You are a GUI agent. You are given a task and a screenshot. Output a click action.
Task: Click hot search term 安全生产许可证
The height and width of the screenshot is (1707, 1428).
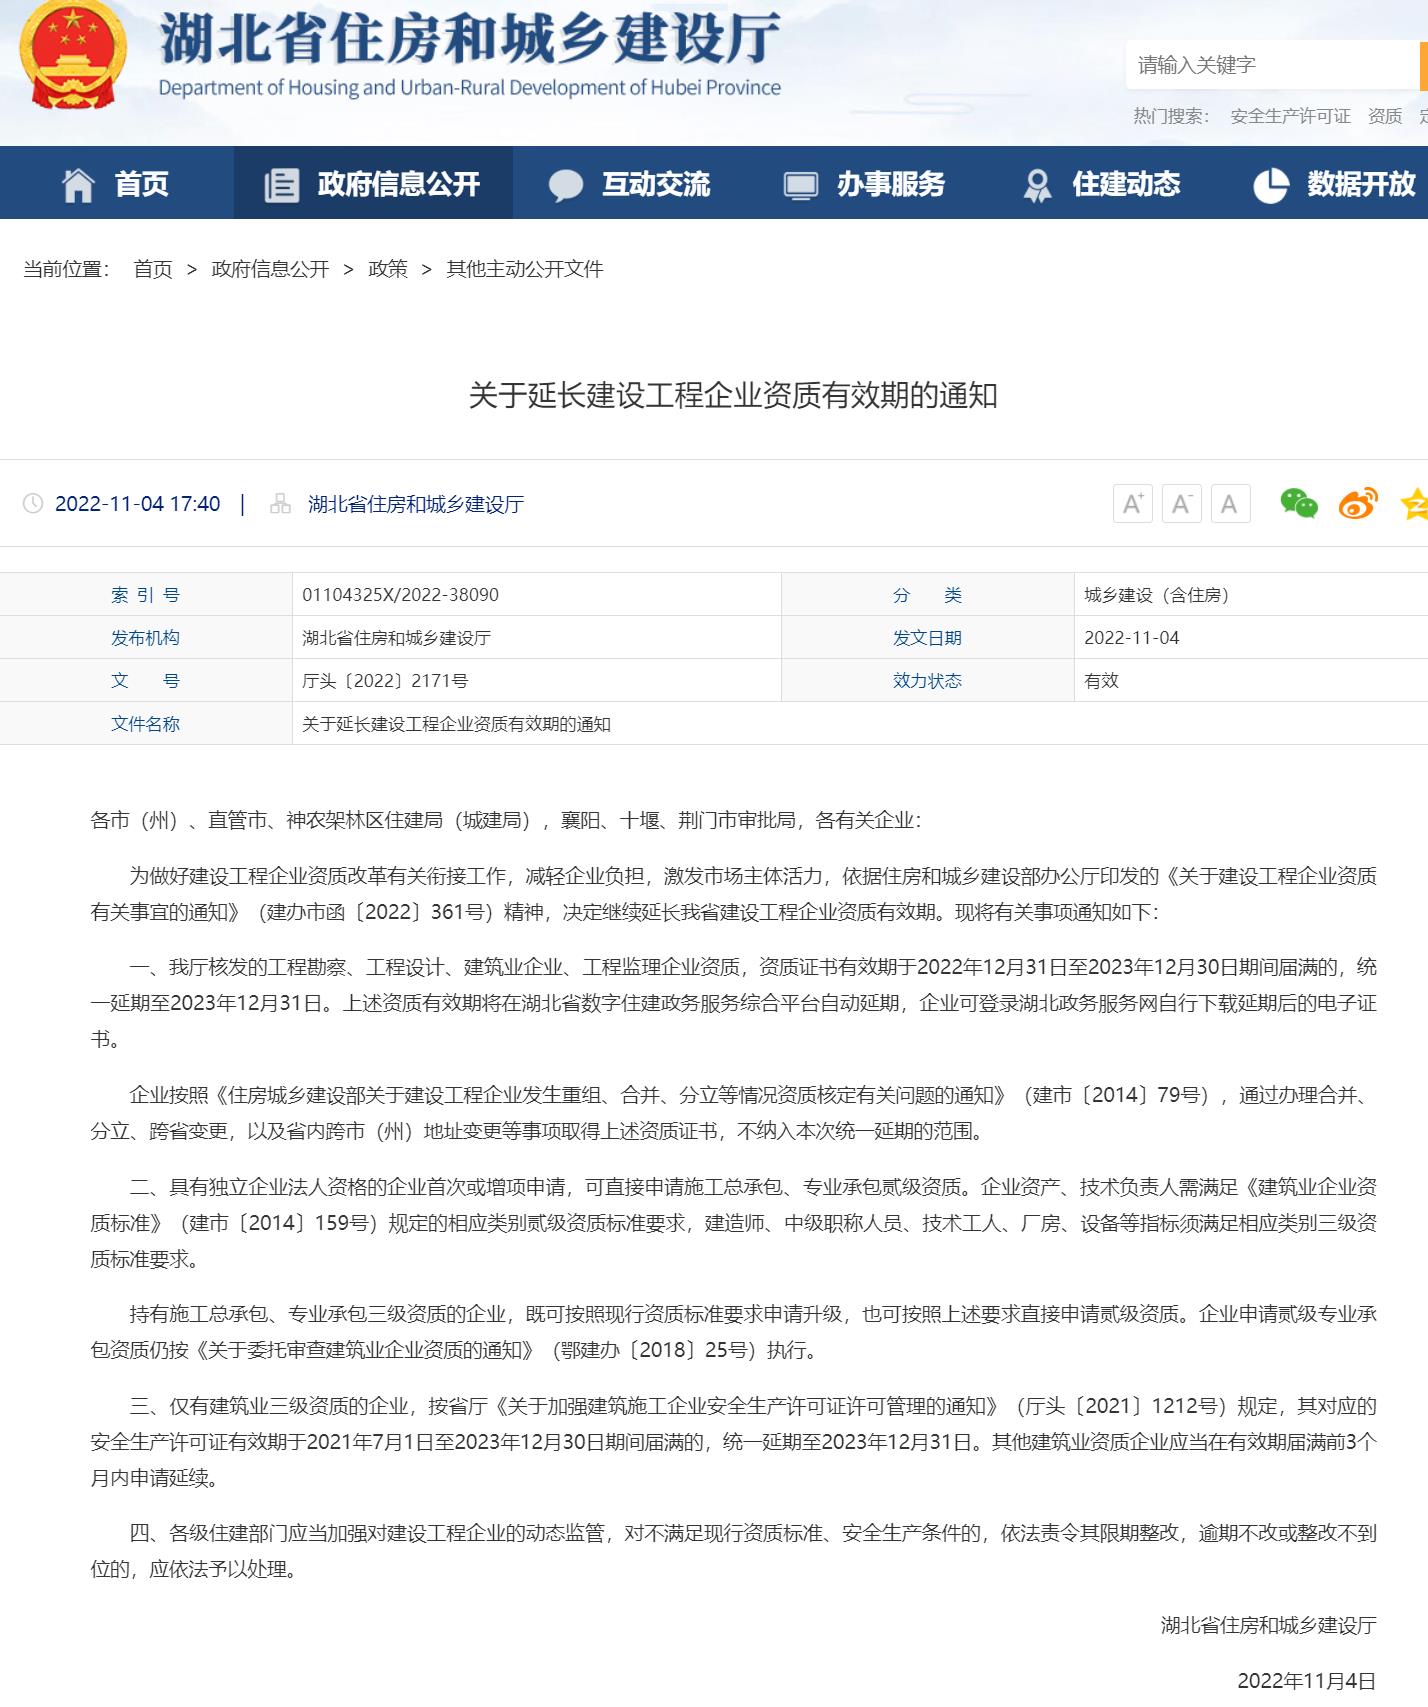(1290, 116)
